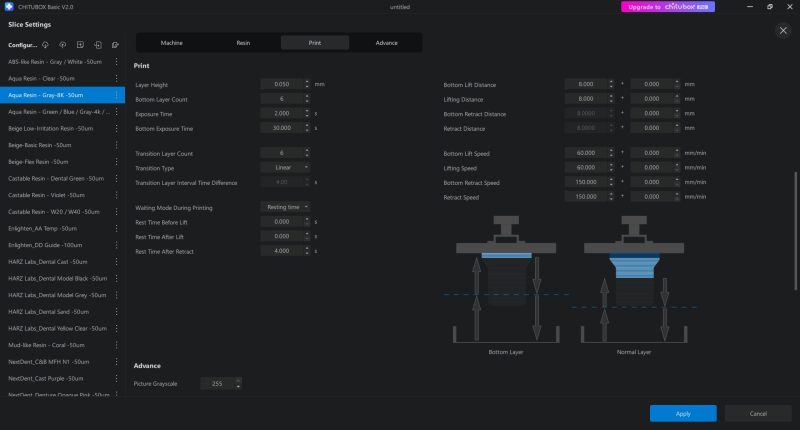
Task: Close the Slice Settings panel with X
Action: (783, 31)
